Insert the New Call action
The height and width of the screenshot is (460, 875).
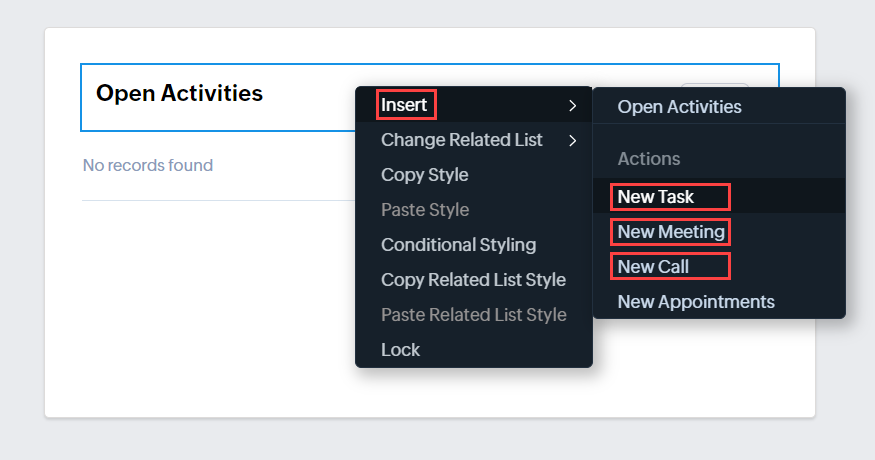click(x=654, y=267)
